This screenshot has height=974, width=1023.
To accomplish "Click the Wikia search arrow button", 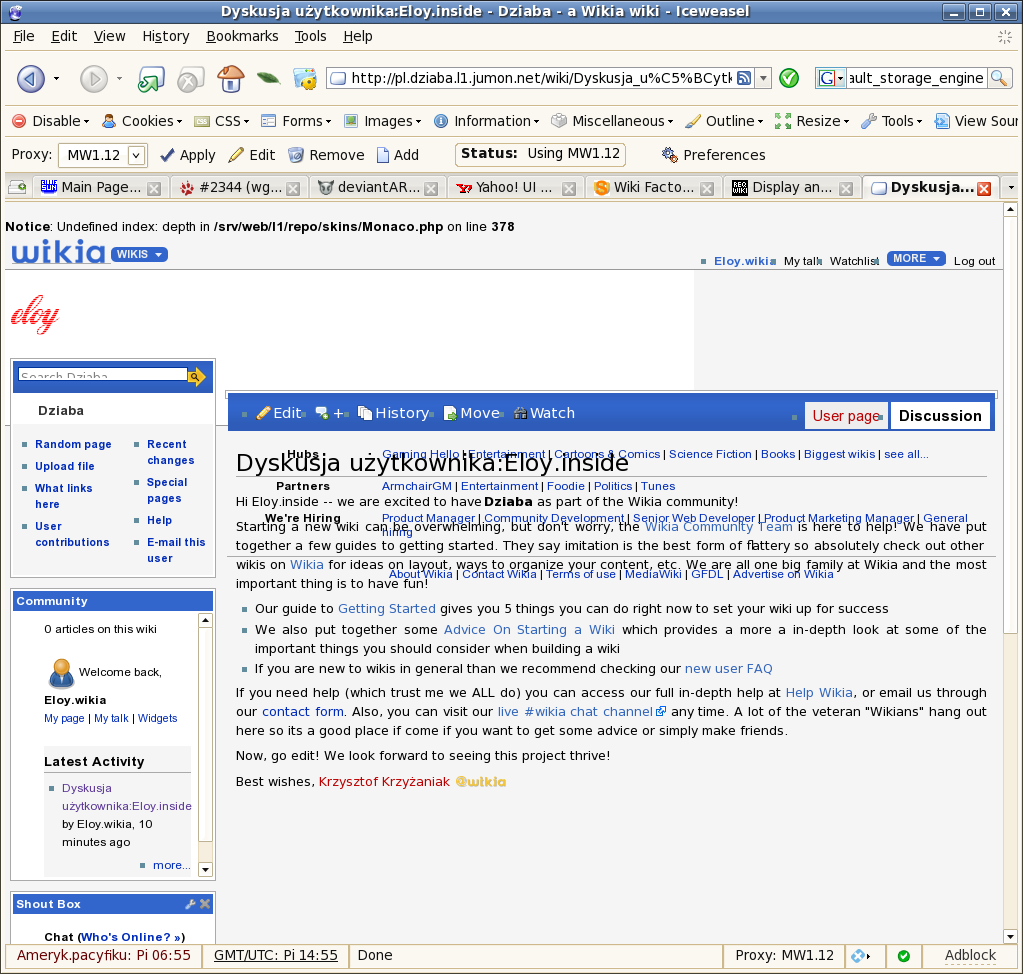I will (196, 376).
